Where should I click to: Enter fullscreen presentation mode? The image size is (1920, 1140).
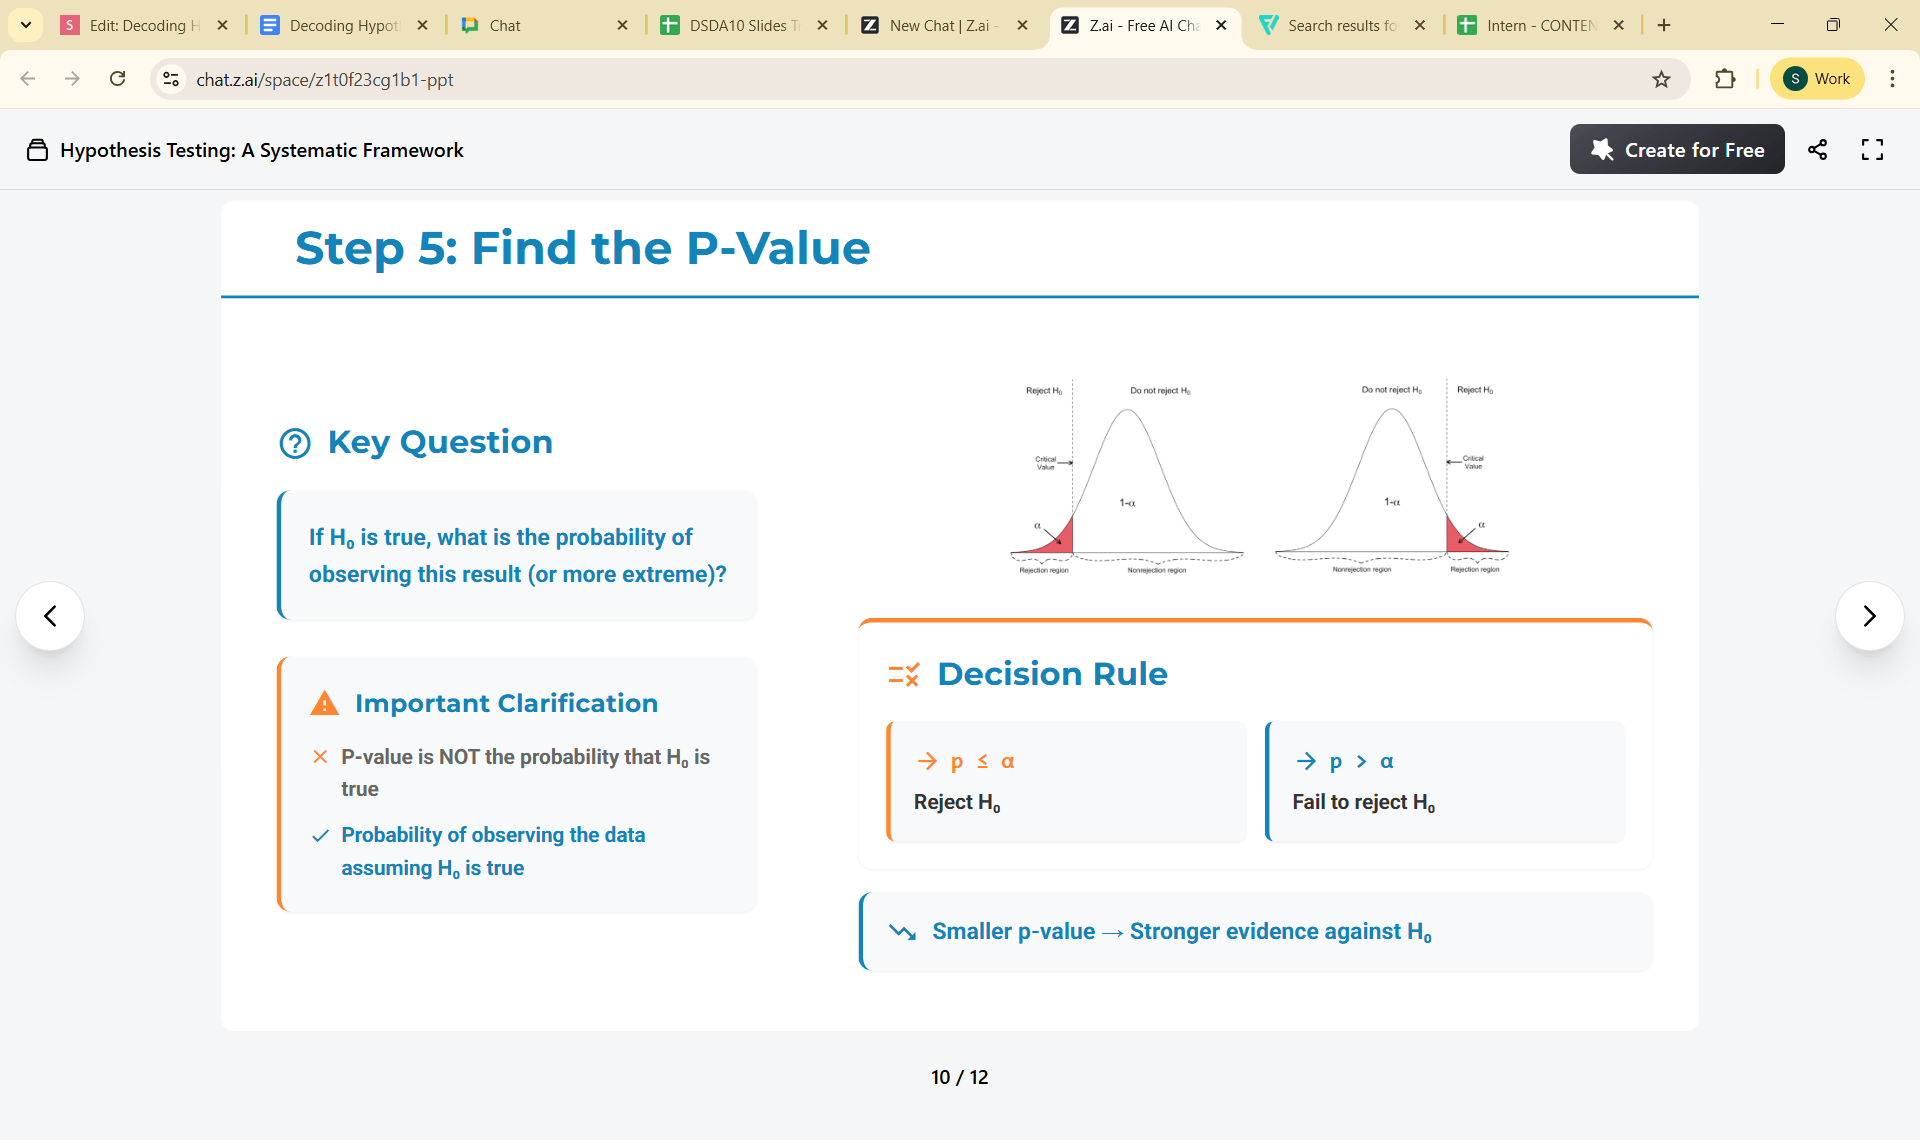point(1872,150)
